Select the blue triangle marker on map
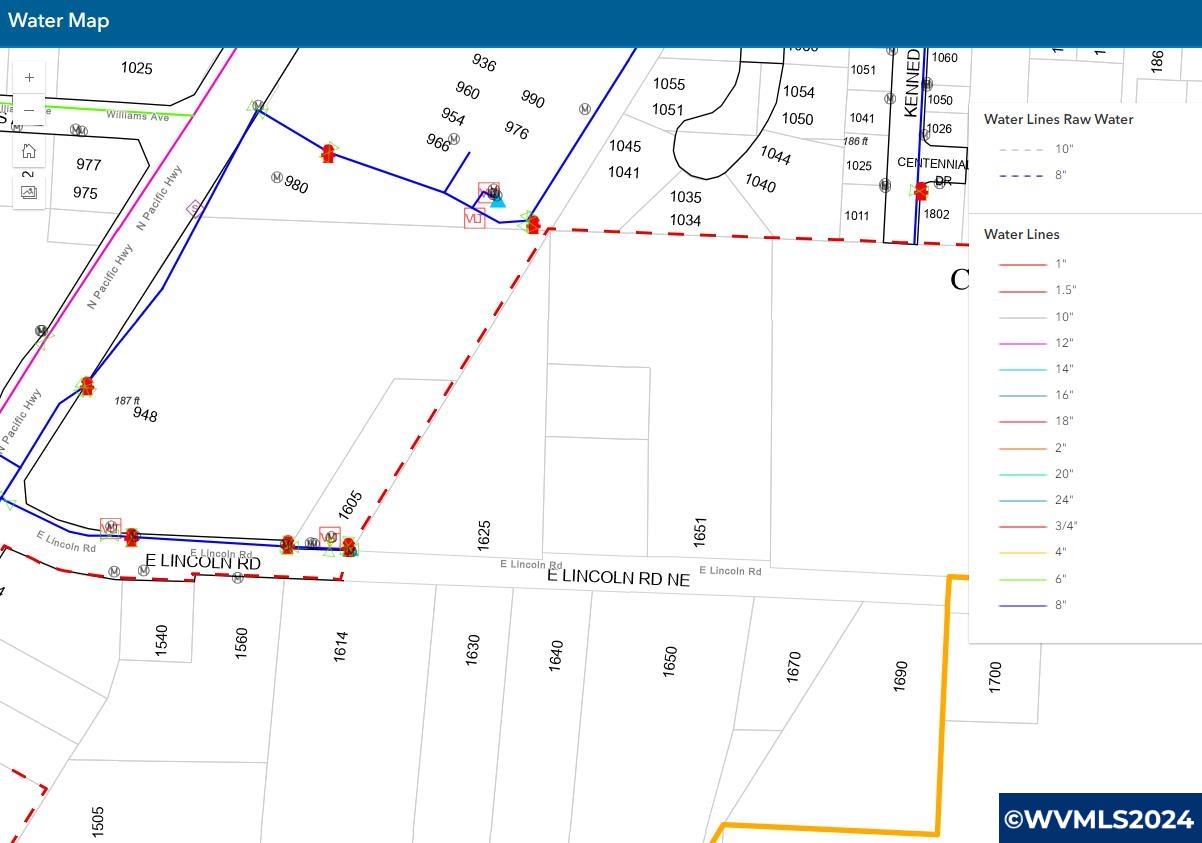Screen dimensions: 1202x843 [498, 200]
